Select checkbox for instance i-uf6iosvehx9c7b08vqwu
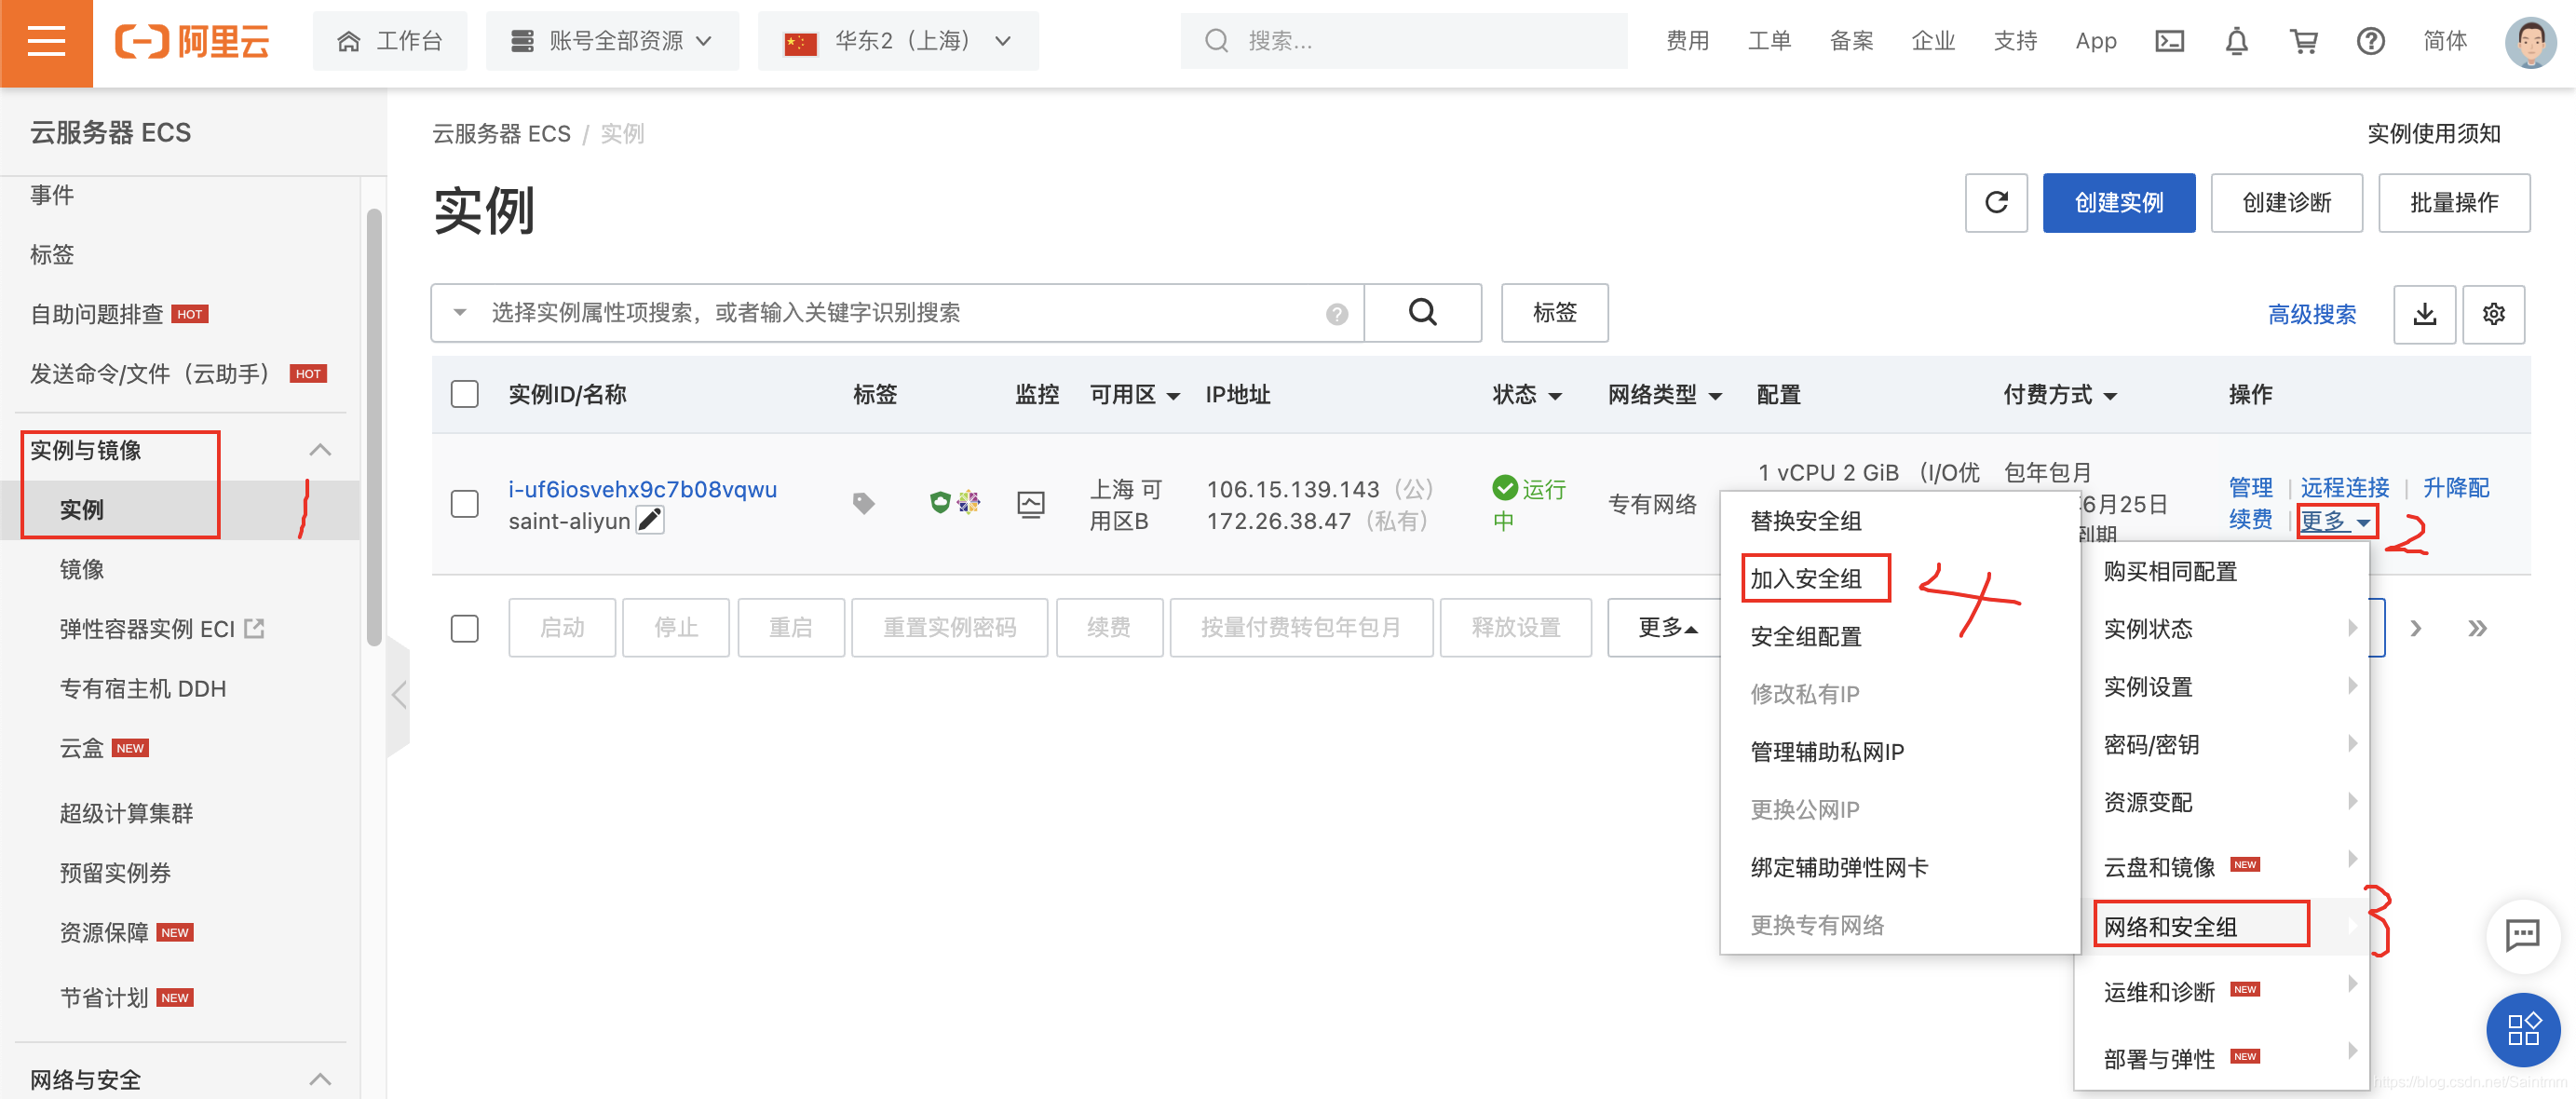This screenshot has height=1099, width=2576. coord(464,503)
